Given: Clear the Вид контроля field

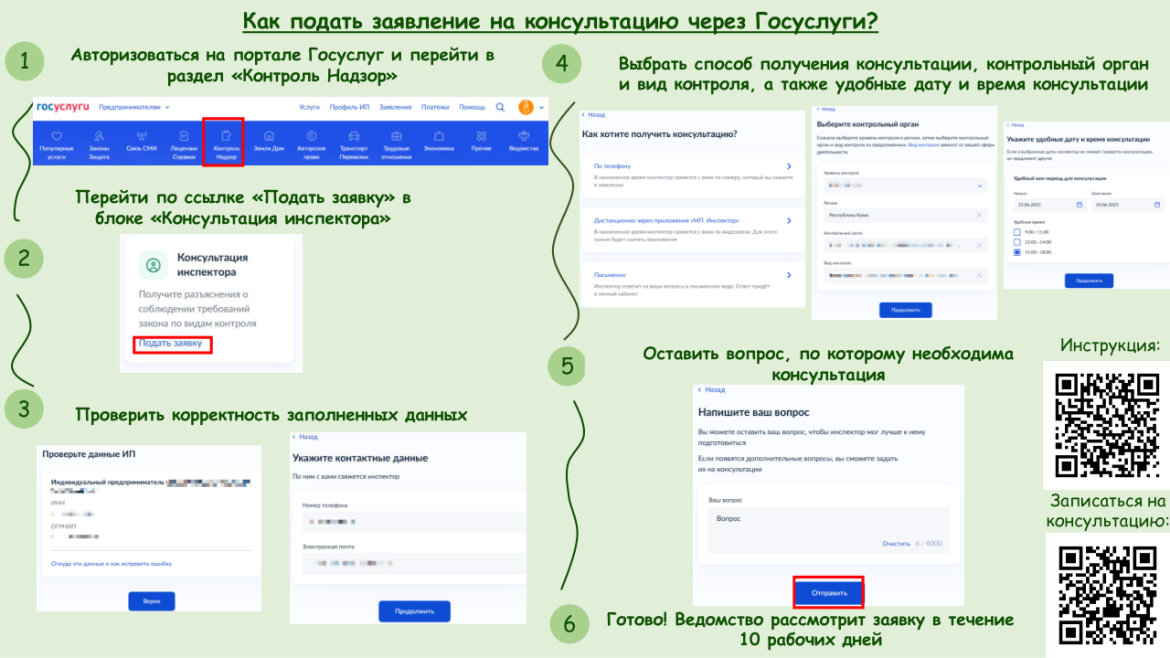Looking at the screenshot, I should pos(979,275).
